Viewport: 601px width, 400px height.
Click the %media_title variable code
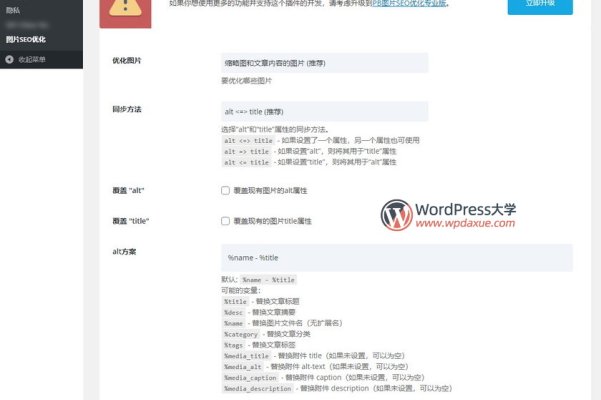pyautogui.click(x=246, y=356)
